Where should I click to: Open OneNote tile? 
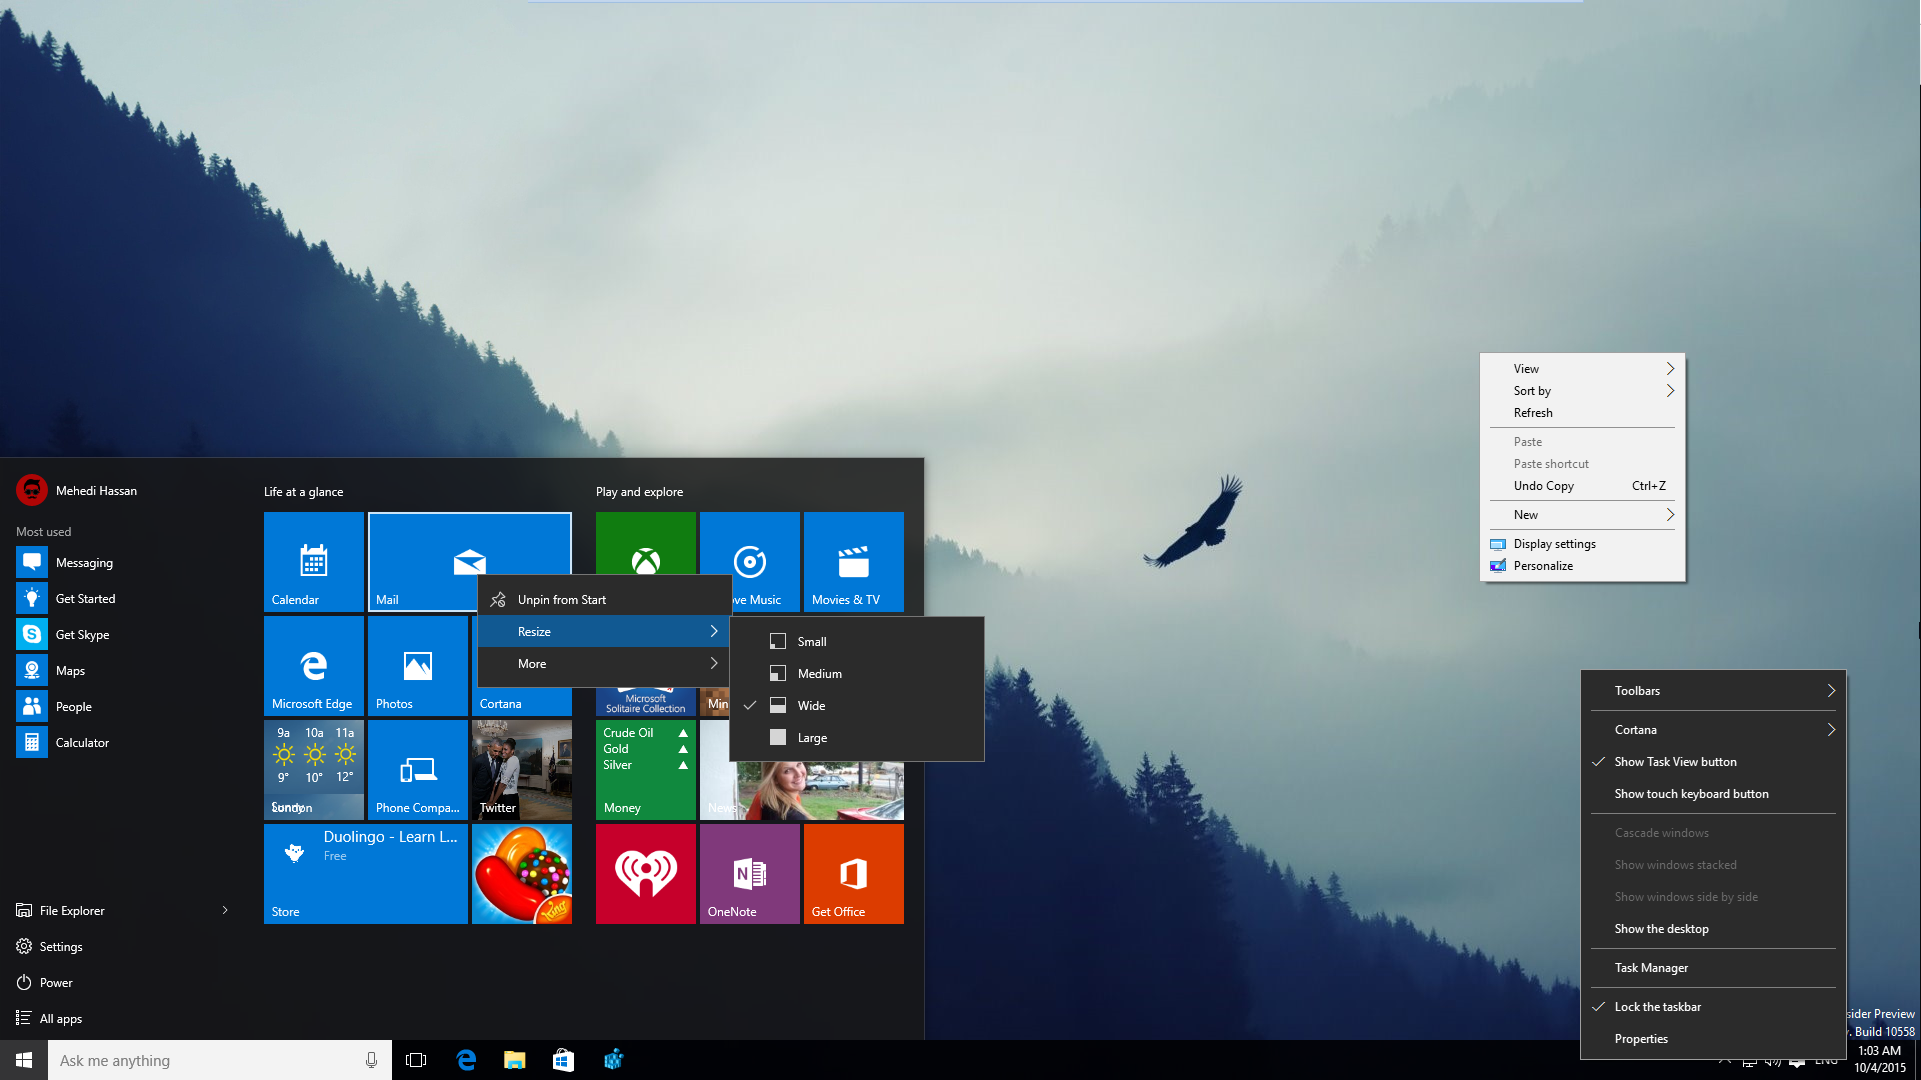[x=749, y=873]
